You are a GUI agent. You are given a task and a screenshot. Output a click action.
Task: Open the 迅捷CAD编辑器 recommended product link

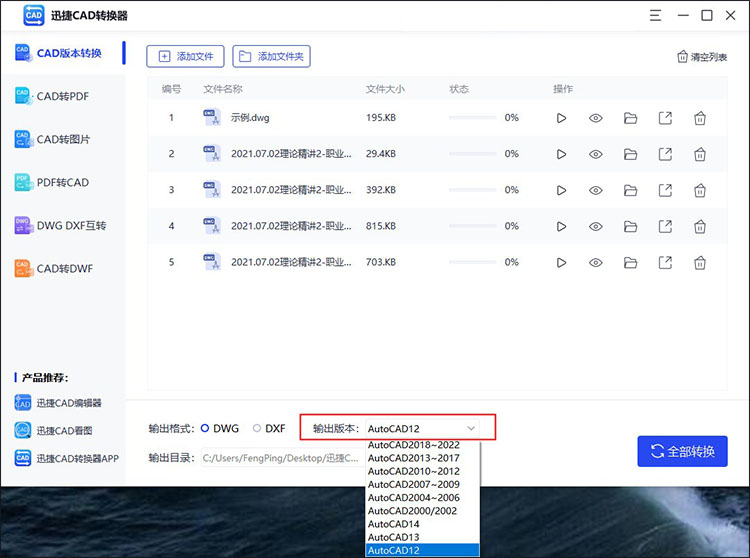pyautogui.click(x=58, y=403)
